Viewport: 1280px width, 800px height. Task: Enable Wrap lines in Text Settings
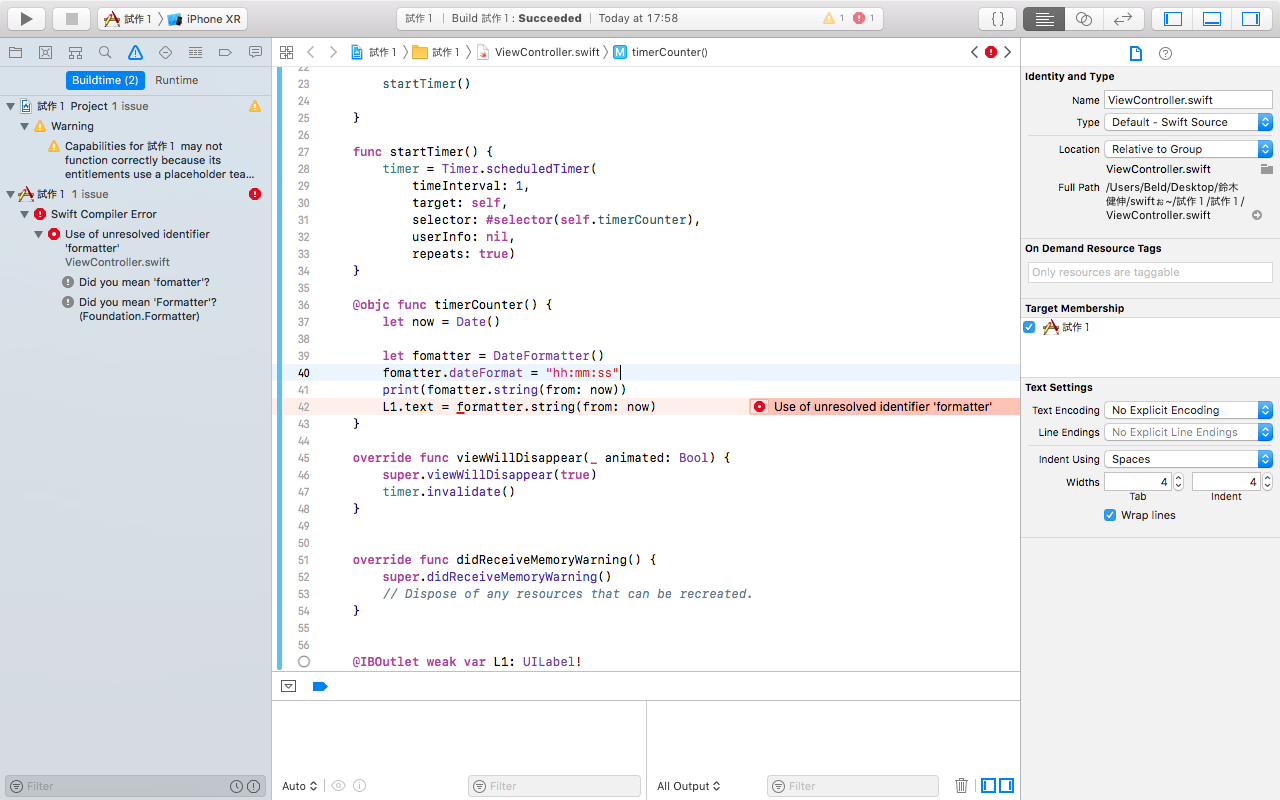[1110, 515]
